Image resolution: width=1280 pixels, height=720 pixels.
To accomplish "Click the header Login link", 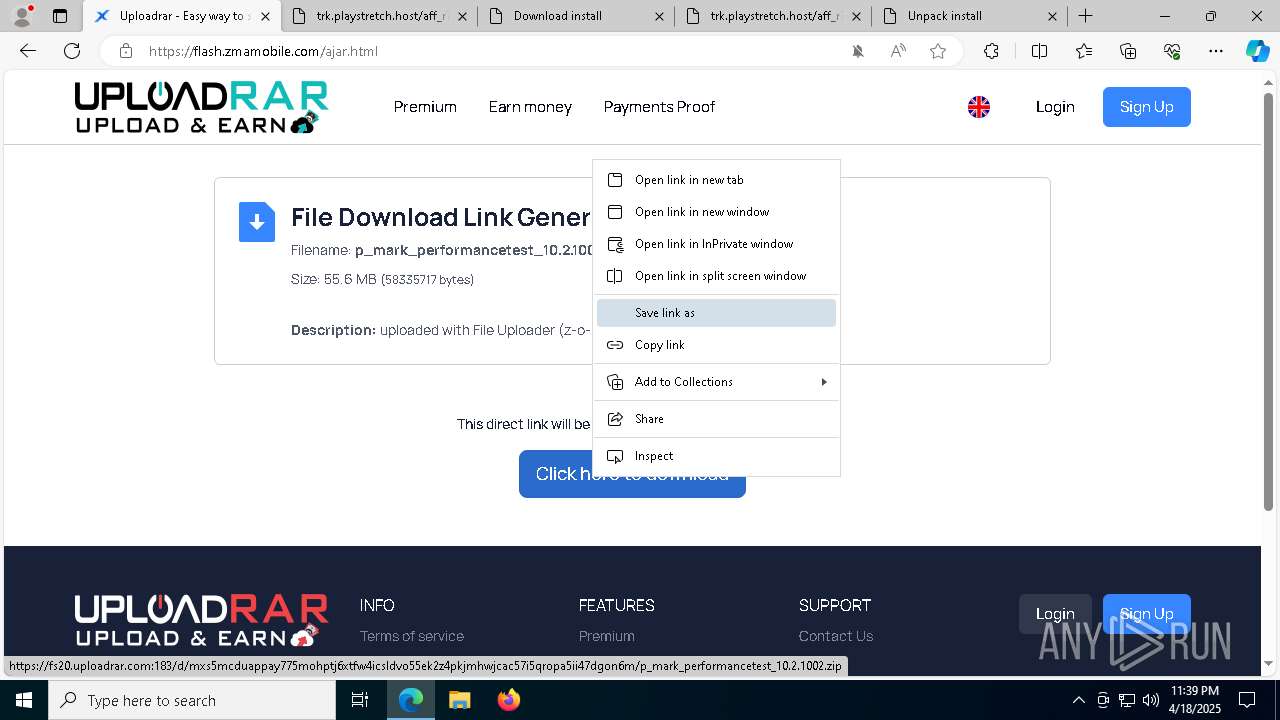I will (x=1055, y=107).
